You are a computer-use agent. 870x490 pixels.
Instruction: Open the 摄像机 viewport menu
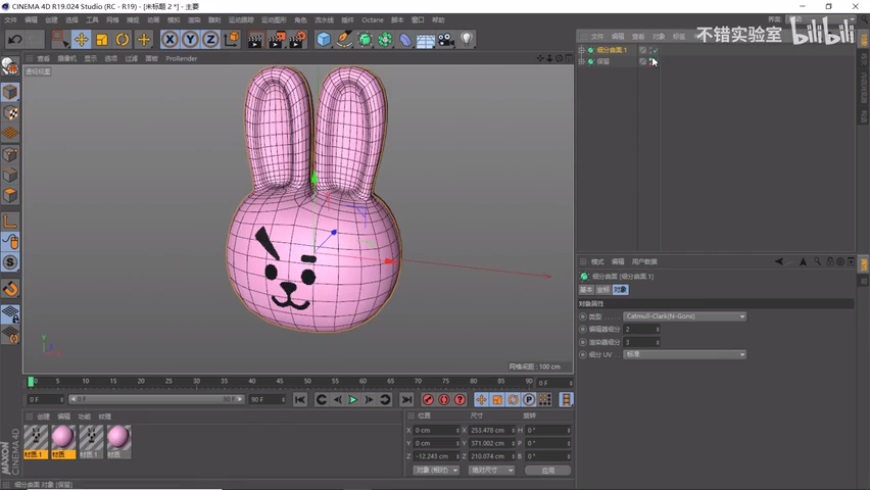coord(67,58)
